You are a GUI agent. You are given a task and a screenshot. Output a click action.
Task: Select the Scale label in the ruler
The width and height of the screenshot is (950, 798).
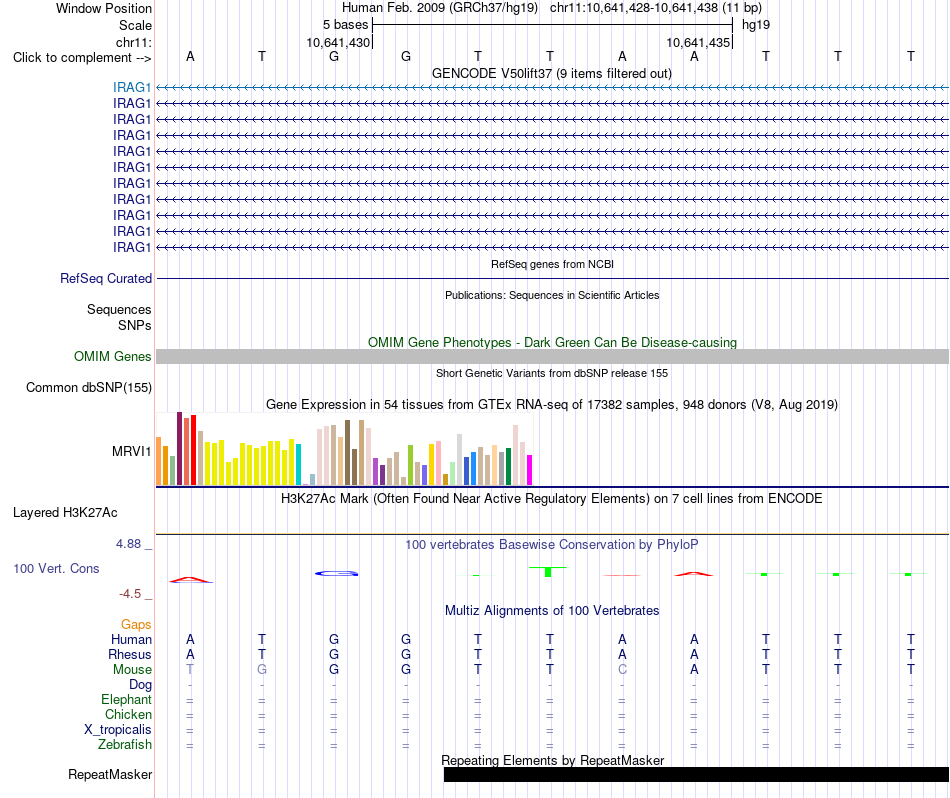coord(135,25)
